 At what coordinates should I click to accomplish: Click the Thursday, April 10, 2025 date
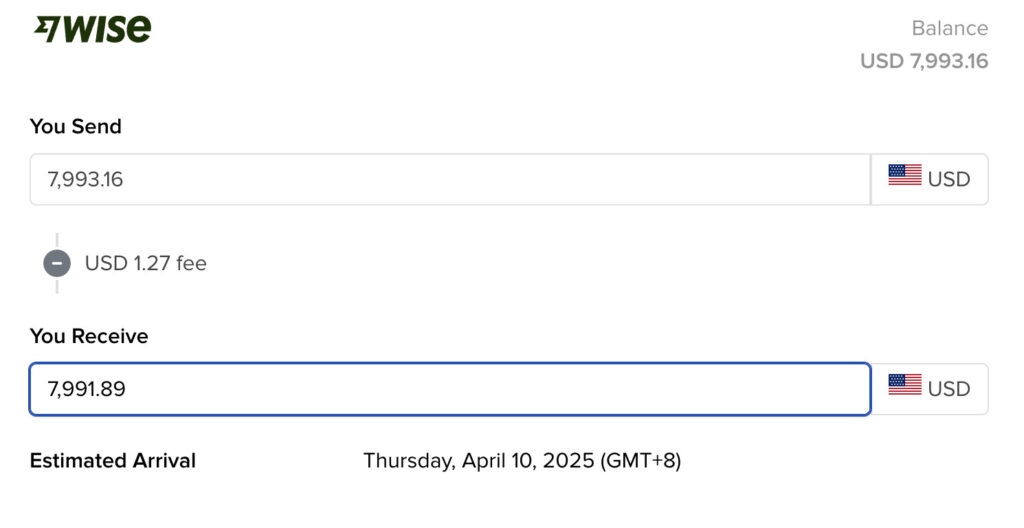point(478,461)
